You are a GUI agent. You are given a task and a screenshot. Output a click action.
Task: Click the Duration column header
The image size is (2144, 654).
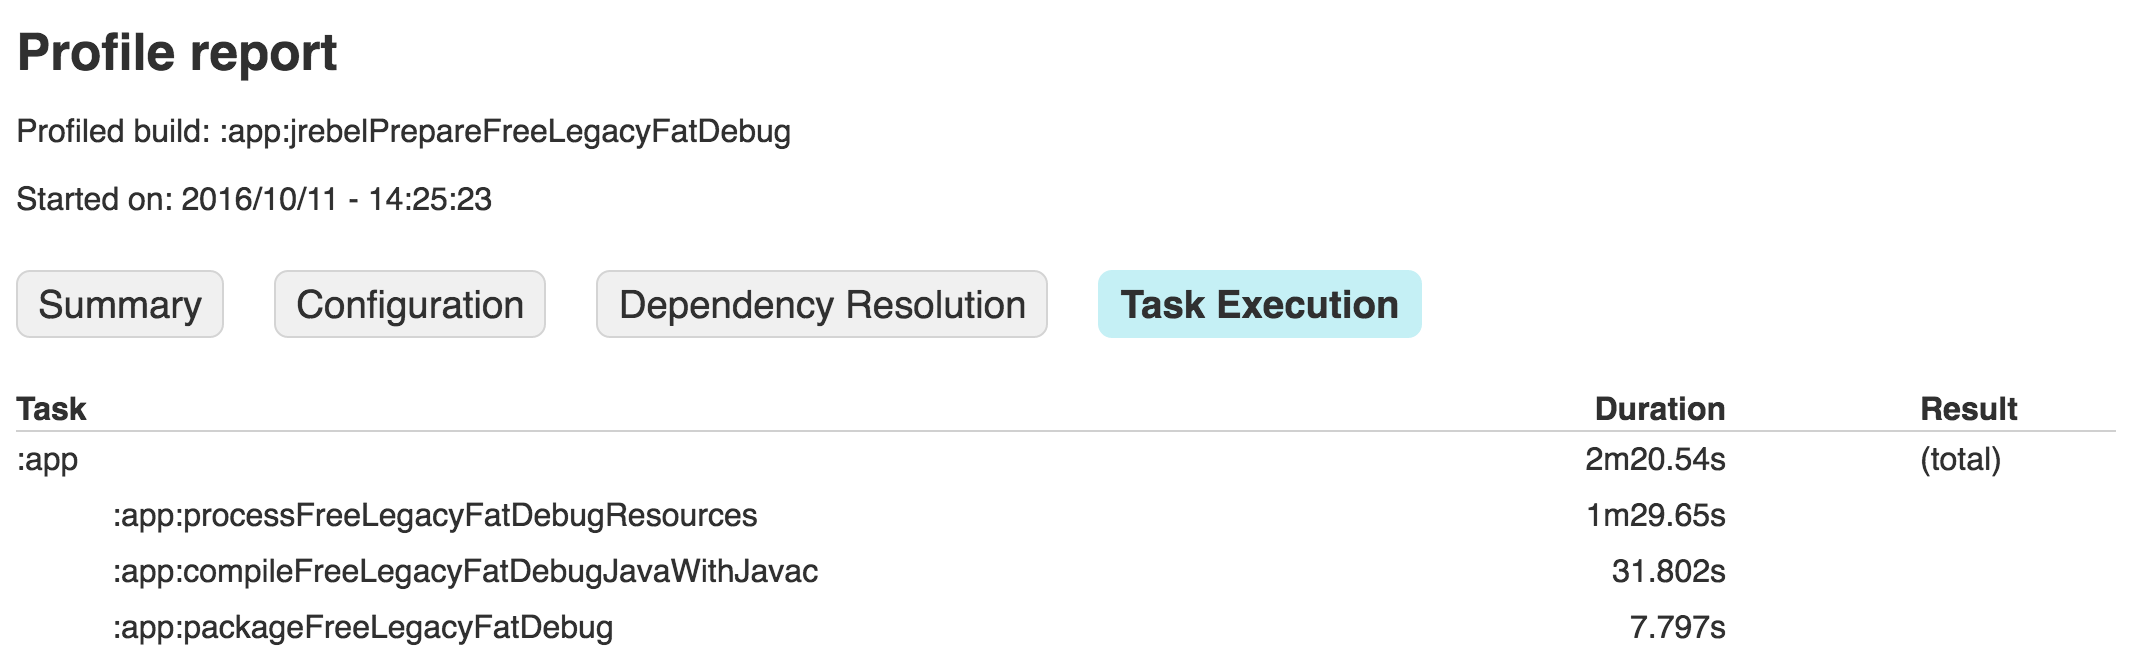tap(1659, 408)
